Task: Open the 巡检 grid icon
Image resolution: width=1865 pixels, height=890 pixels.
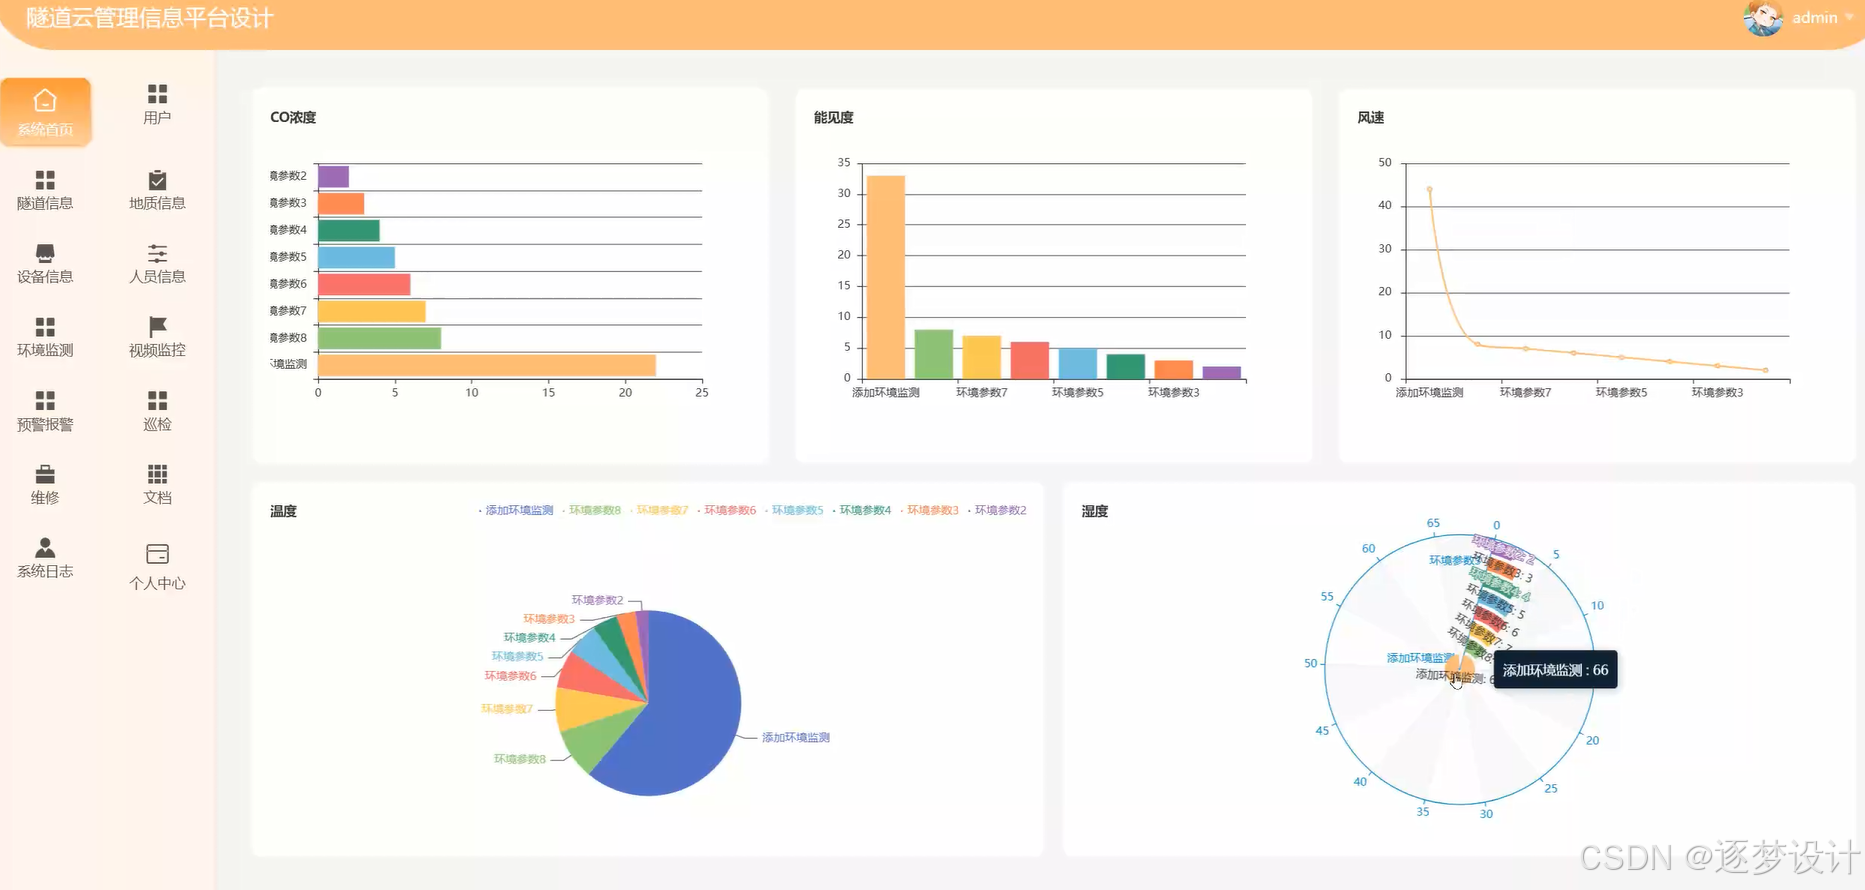Action: (x=157, y=401)
